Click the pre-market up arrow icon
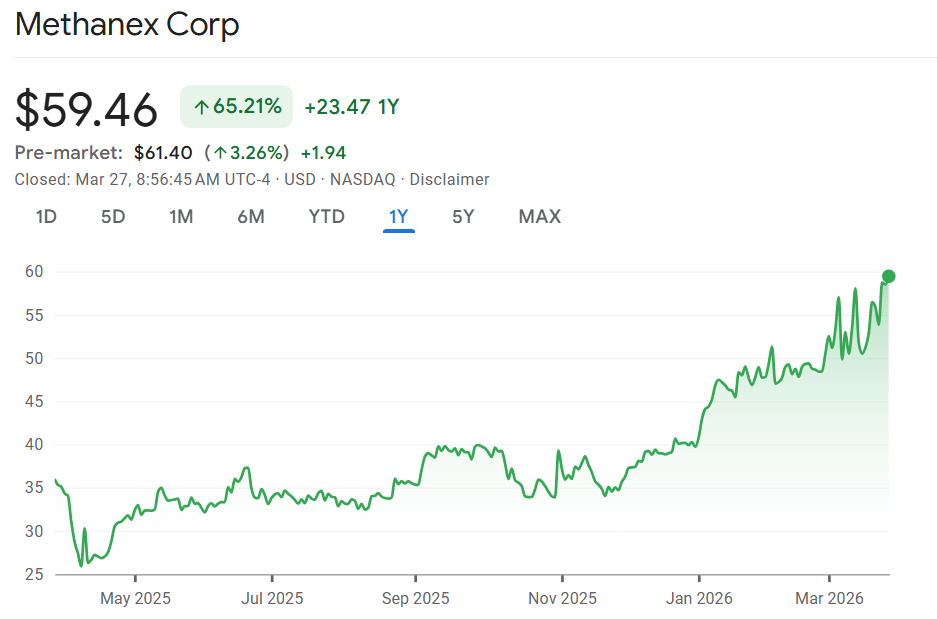This screenshot has height=619, width=937. coord(218,153)
